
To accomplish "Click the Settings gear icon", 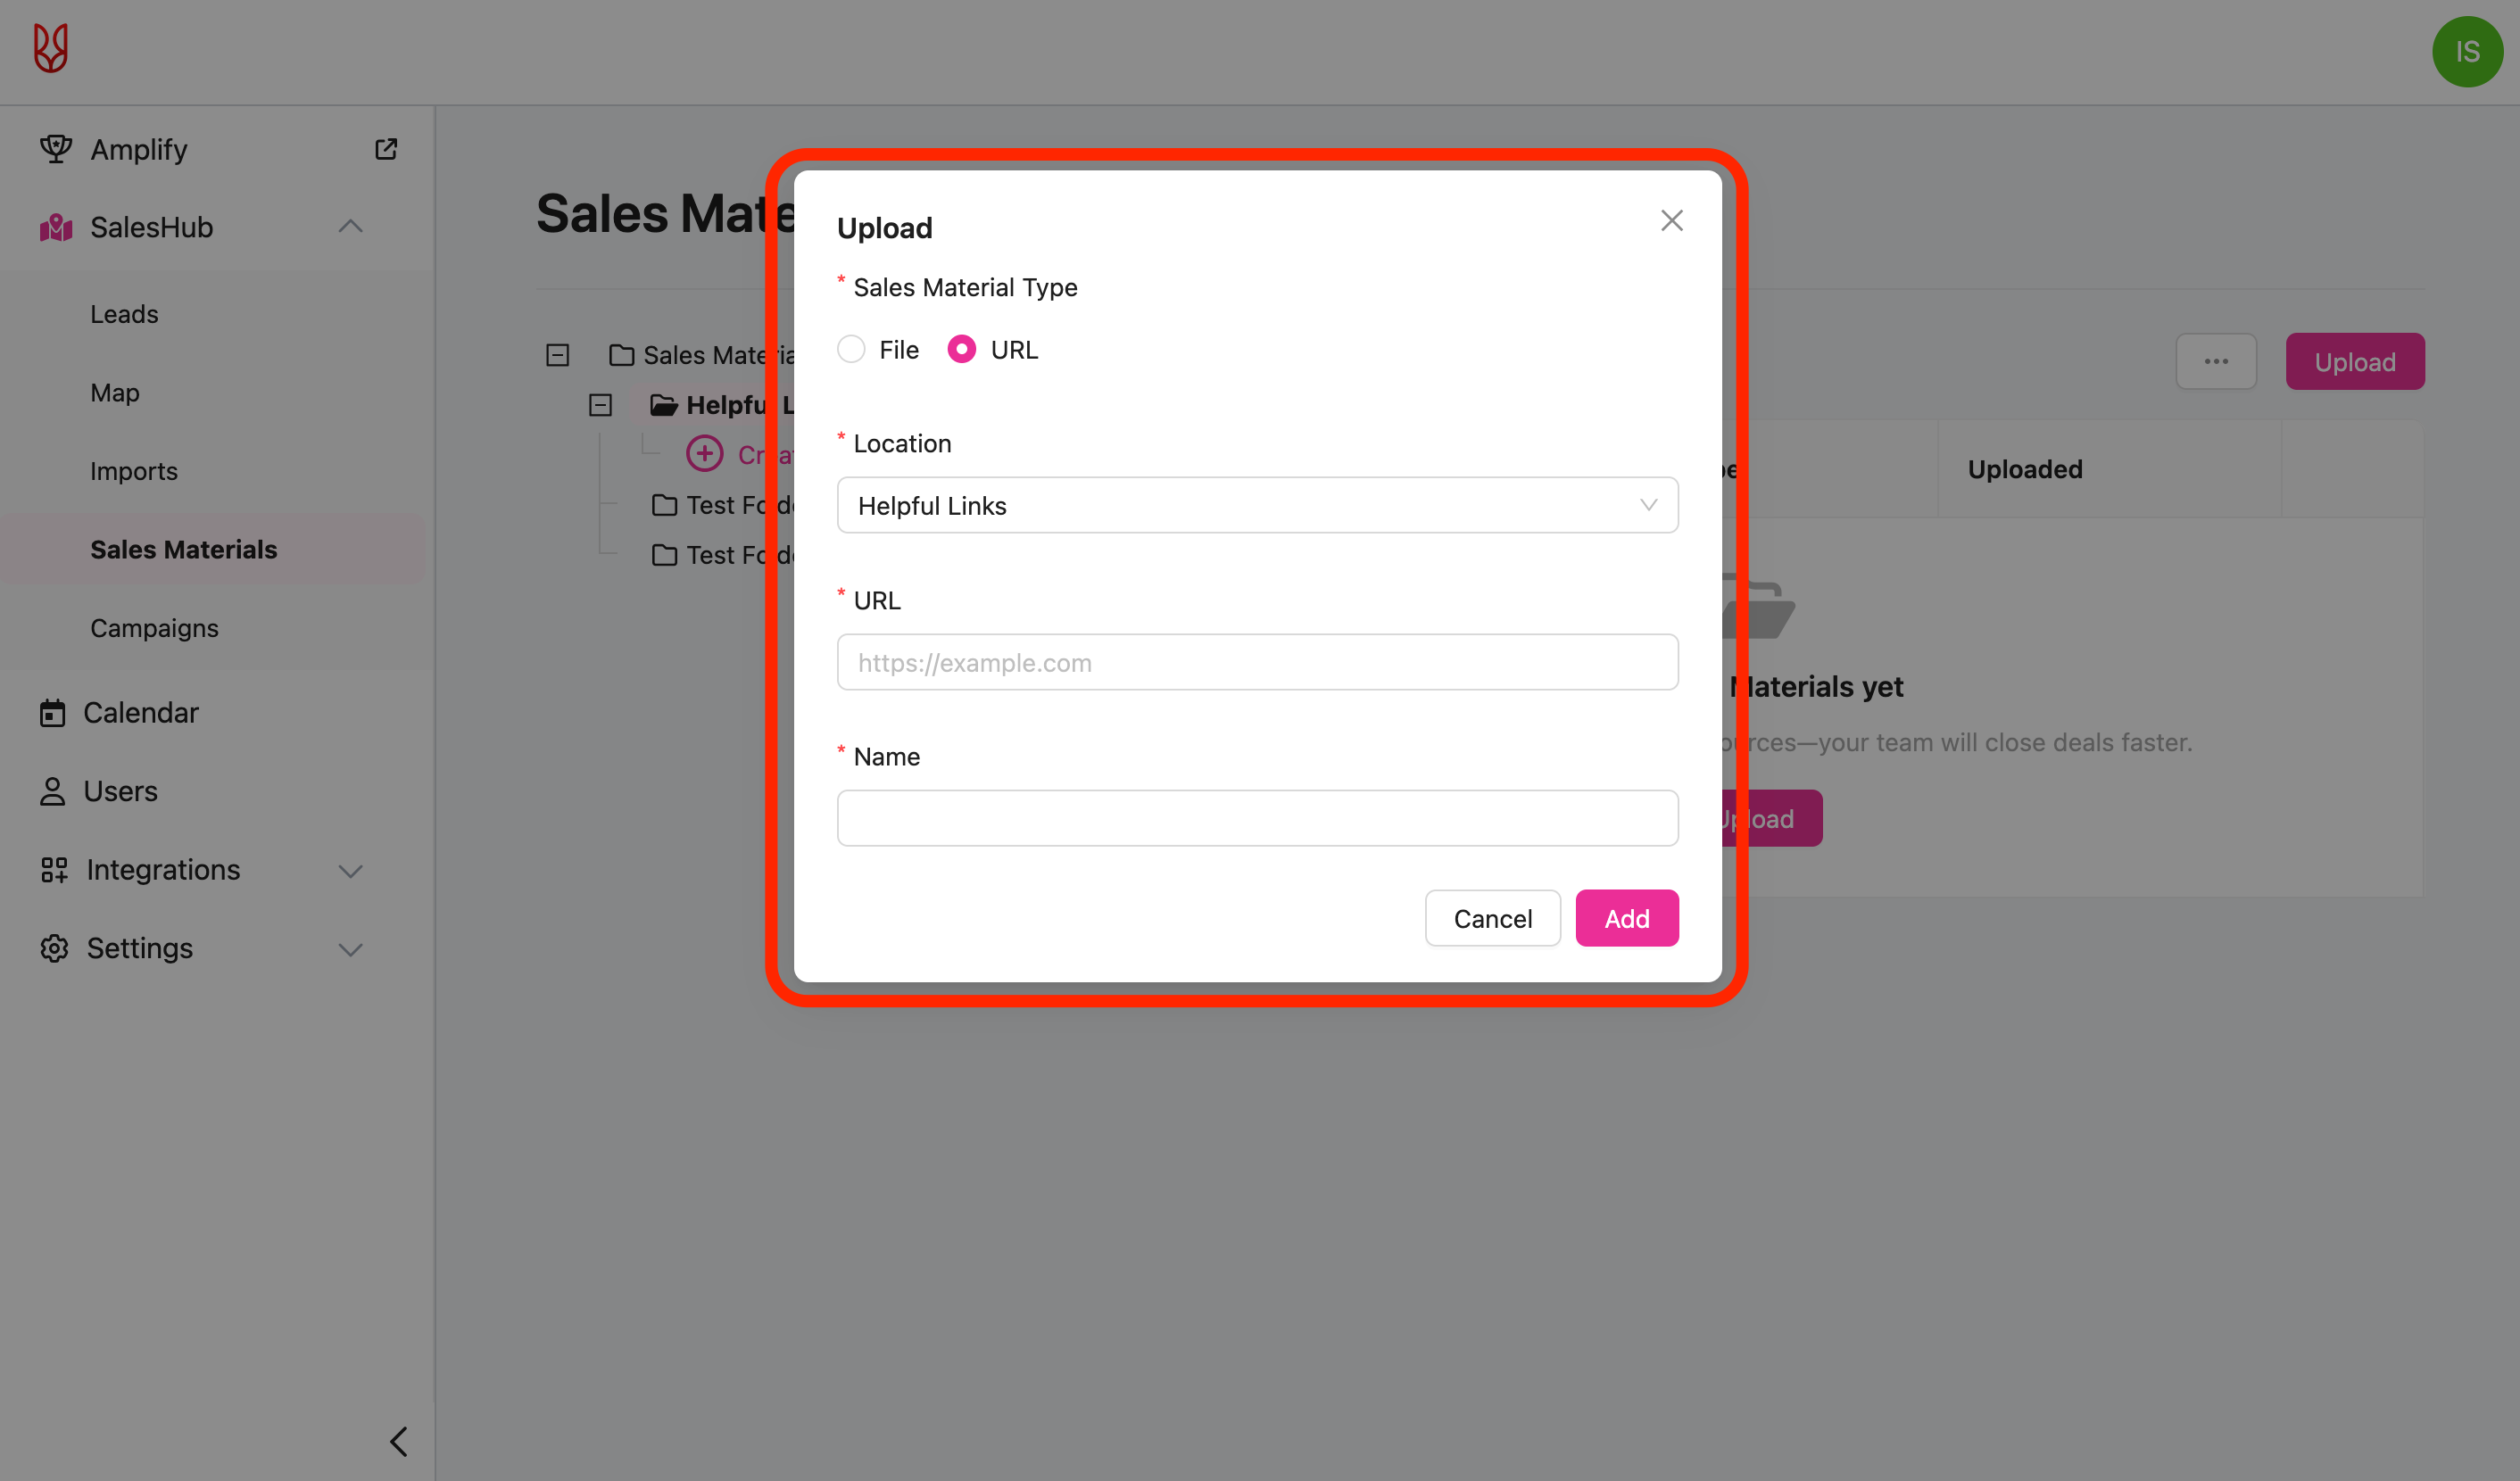I will (54, 948).
